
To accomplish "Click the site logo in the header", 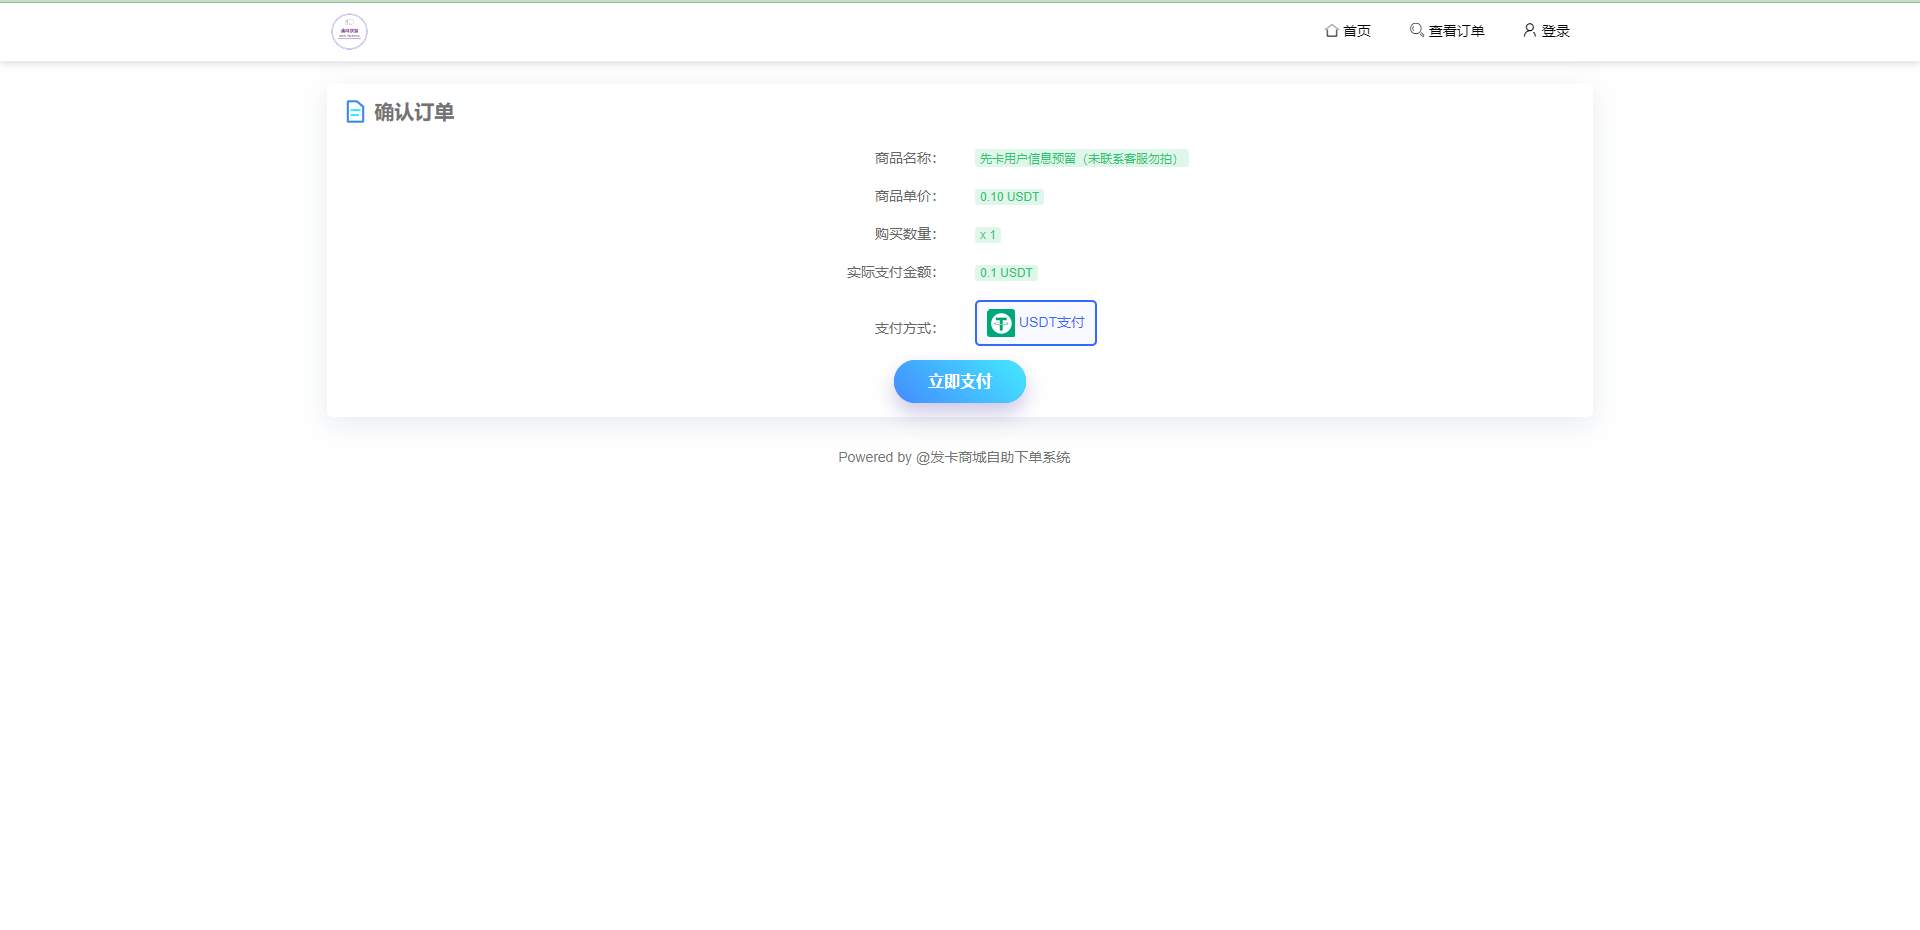I will [349, 32].
